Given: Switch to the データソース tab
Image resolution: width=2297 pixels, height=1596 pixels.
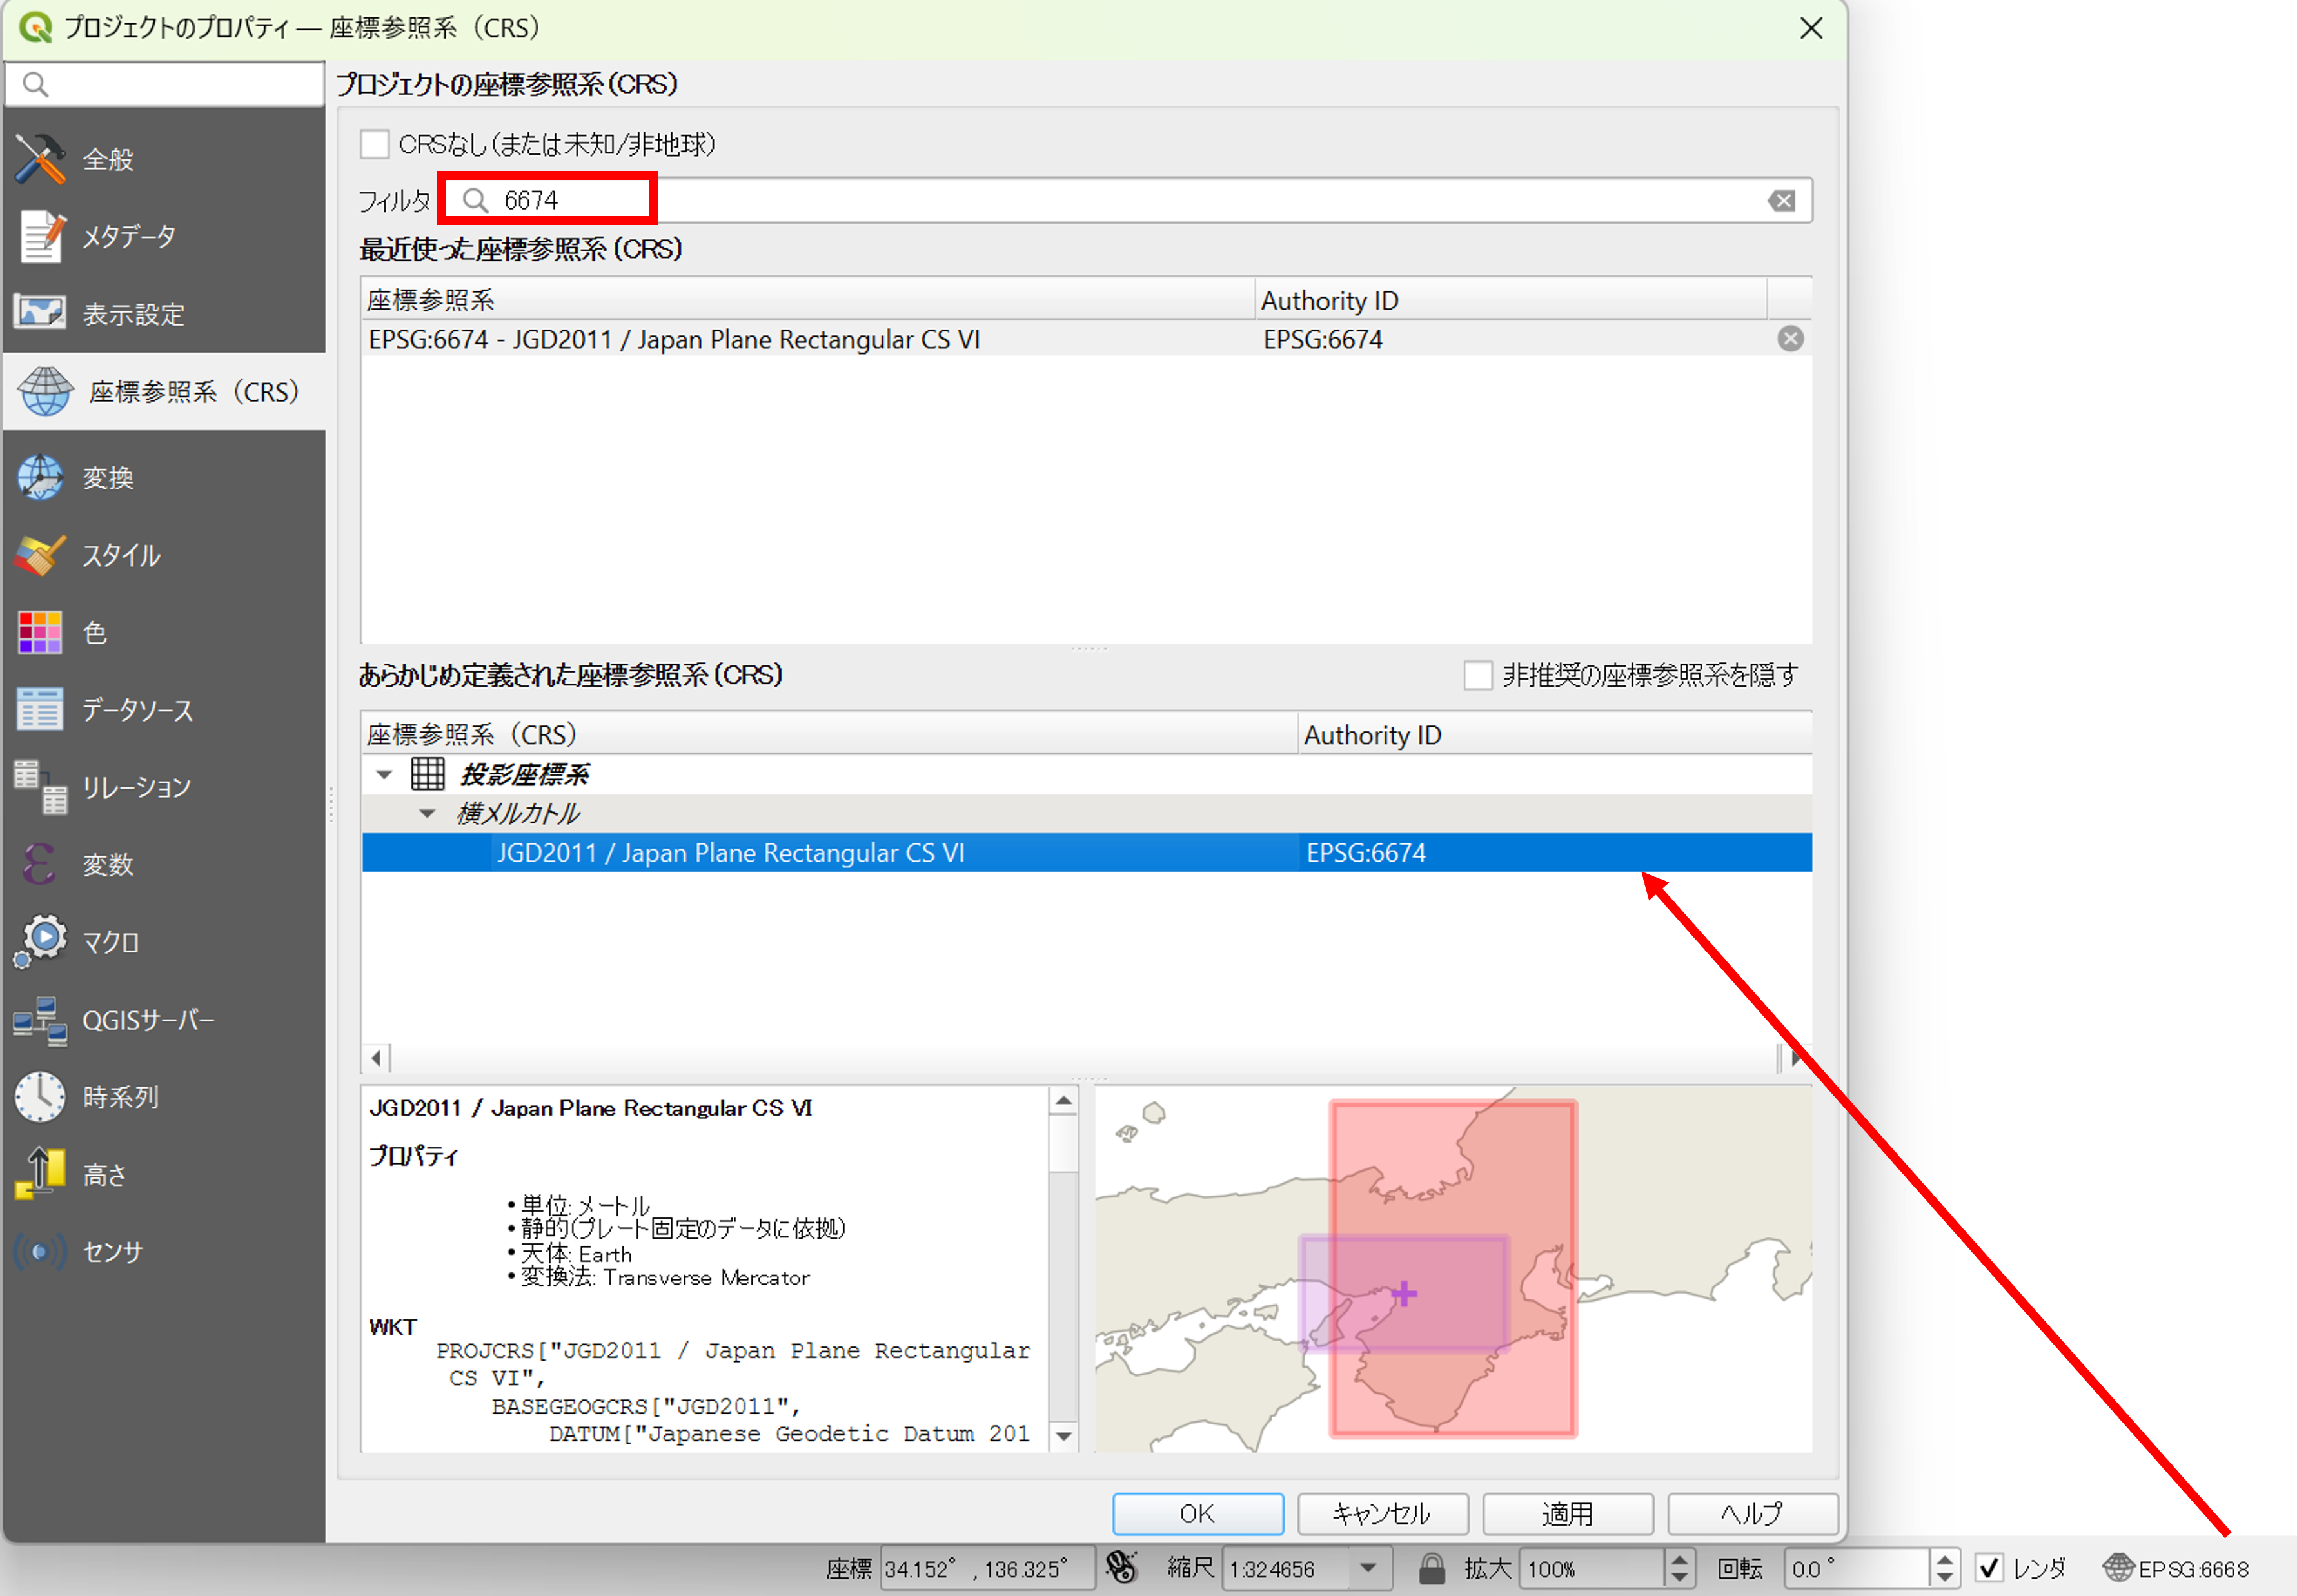Looking at the screenshot, I should tap(137, 710).
